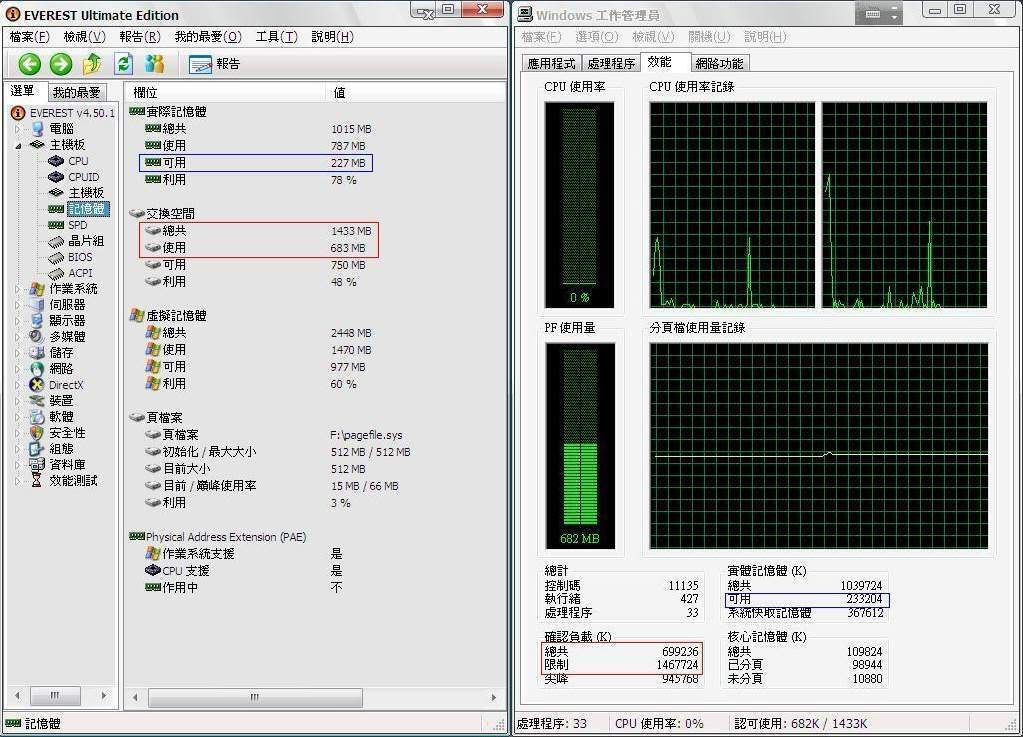Go up one level with the up-arrow icon

pyautogui.click(x=92, y=64)
